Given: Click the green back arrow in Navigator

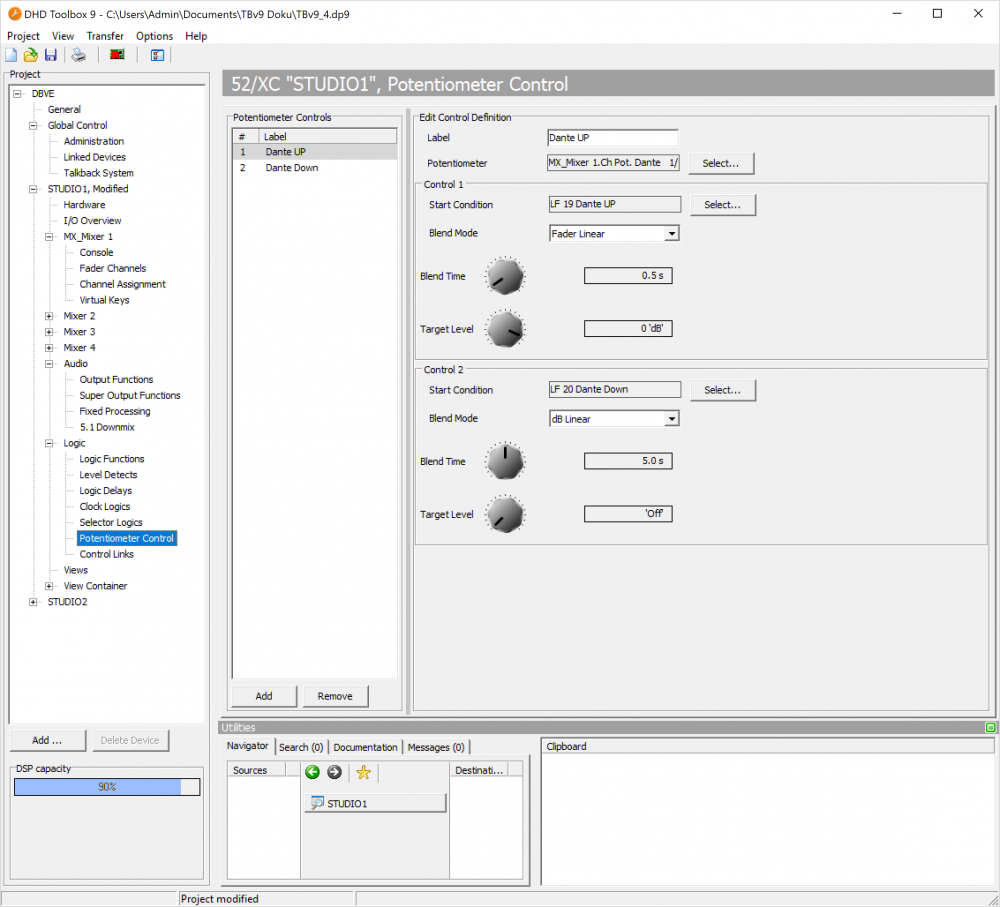Looking at the screenshot, I should click(x=313, y=772).
